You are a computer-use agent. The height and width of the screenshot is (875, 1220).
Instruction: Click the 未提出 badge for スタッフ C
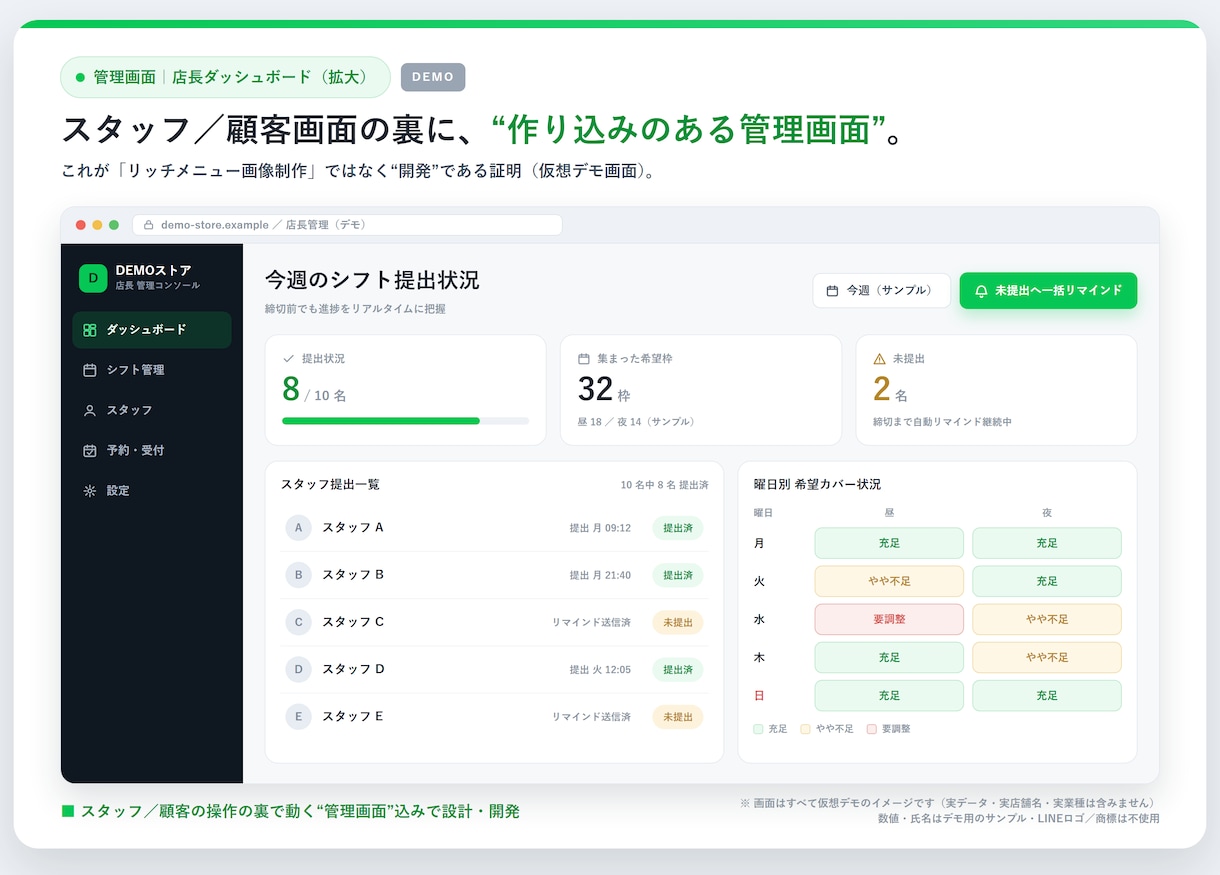point(678,622)
